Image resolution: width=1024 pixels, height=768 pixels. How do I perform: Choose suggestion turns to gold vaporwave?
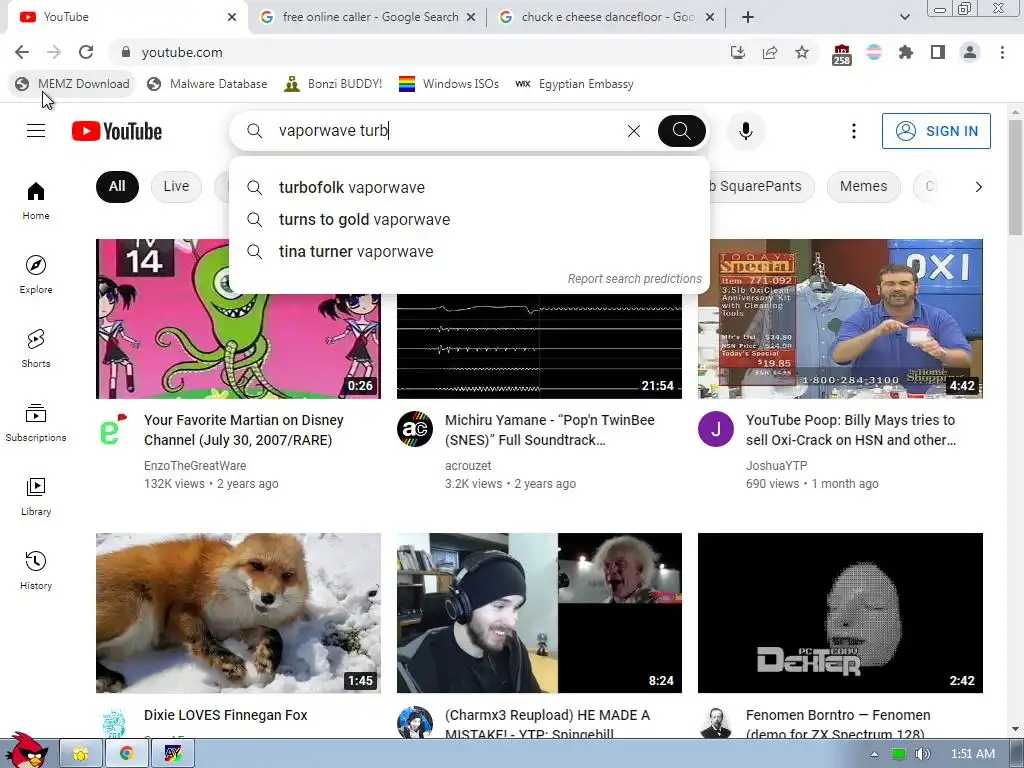[470, 219]
